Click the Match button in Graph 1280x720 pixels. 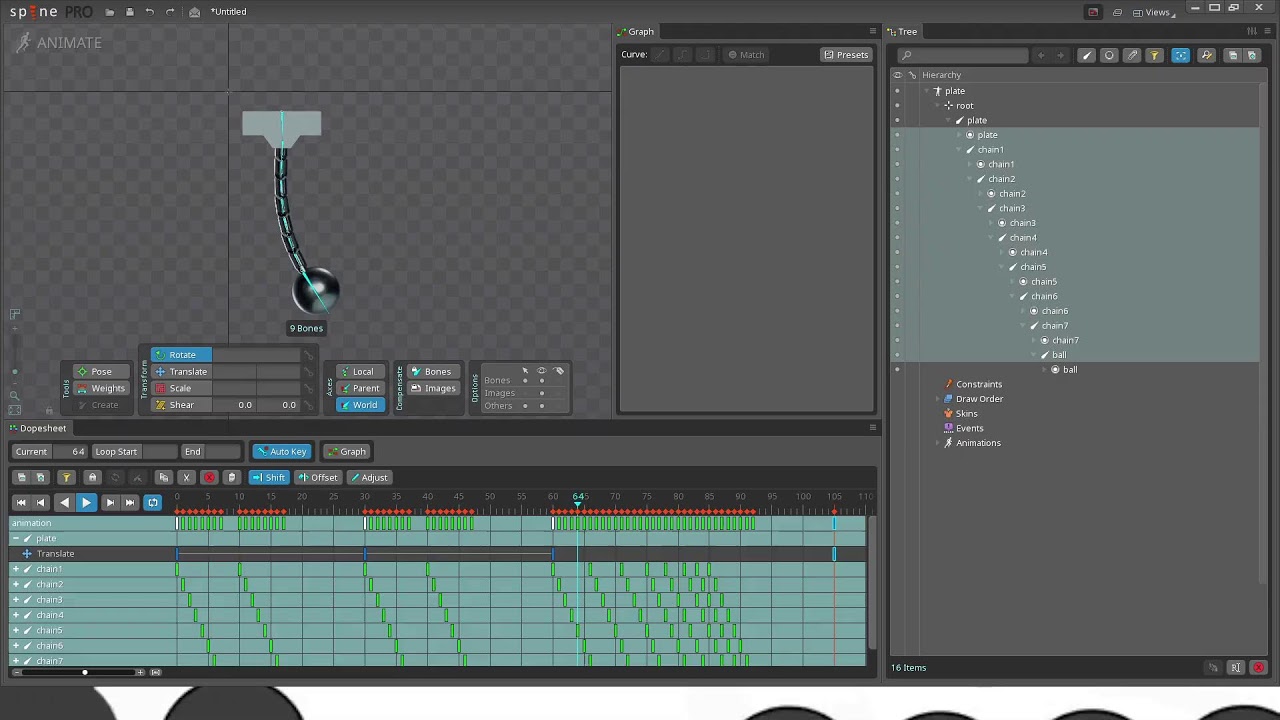click(746, 55)
